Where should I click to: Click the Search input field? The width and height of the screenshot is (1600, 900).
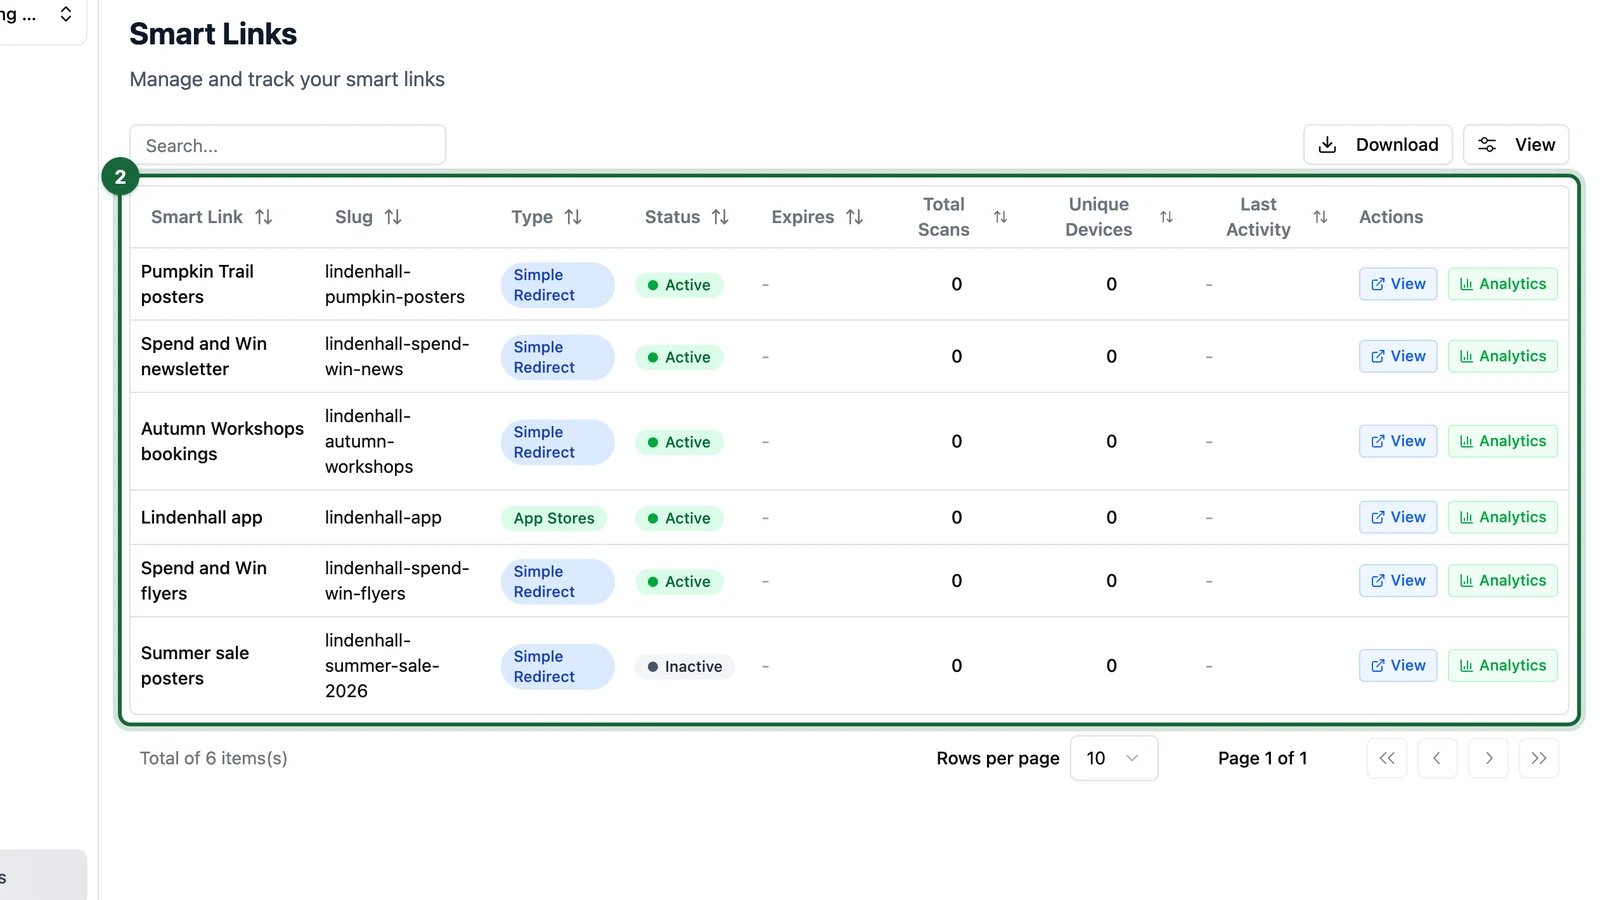coord(288,145)
